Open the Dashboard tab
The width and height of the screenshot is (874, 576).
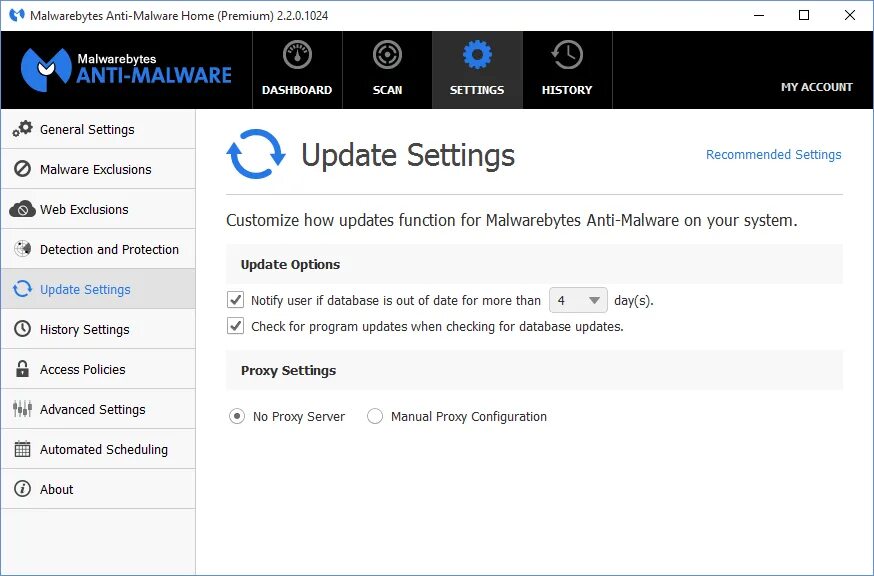pos(297,69)
